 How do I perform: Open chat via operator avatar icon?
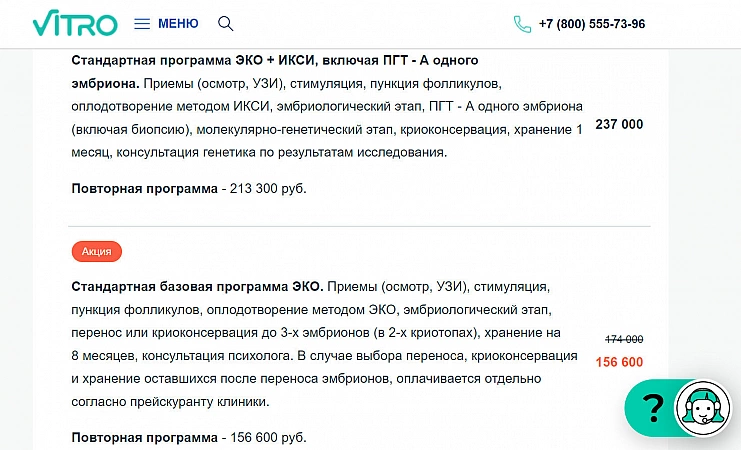click(704, 409)
